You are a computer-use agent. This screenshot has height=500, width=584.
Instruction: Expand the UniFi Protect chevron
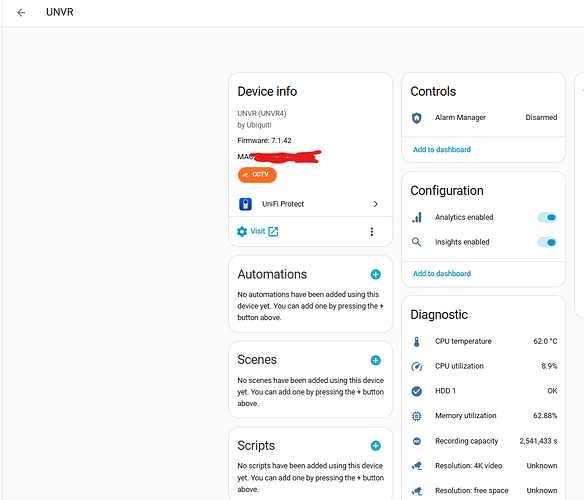click(x=375, y=204)
